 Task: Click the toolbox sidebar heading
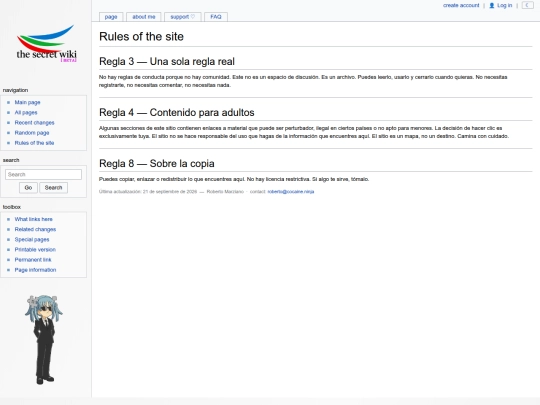[12, 207]
